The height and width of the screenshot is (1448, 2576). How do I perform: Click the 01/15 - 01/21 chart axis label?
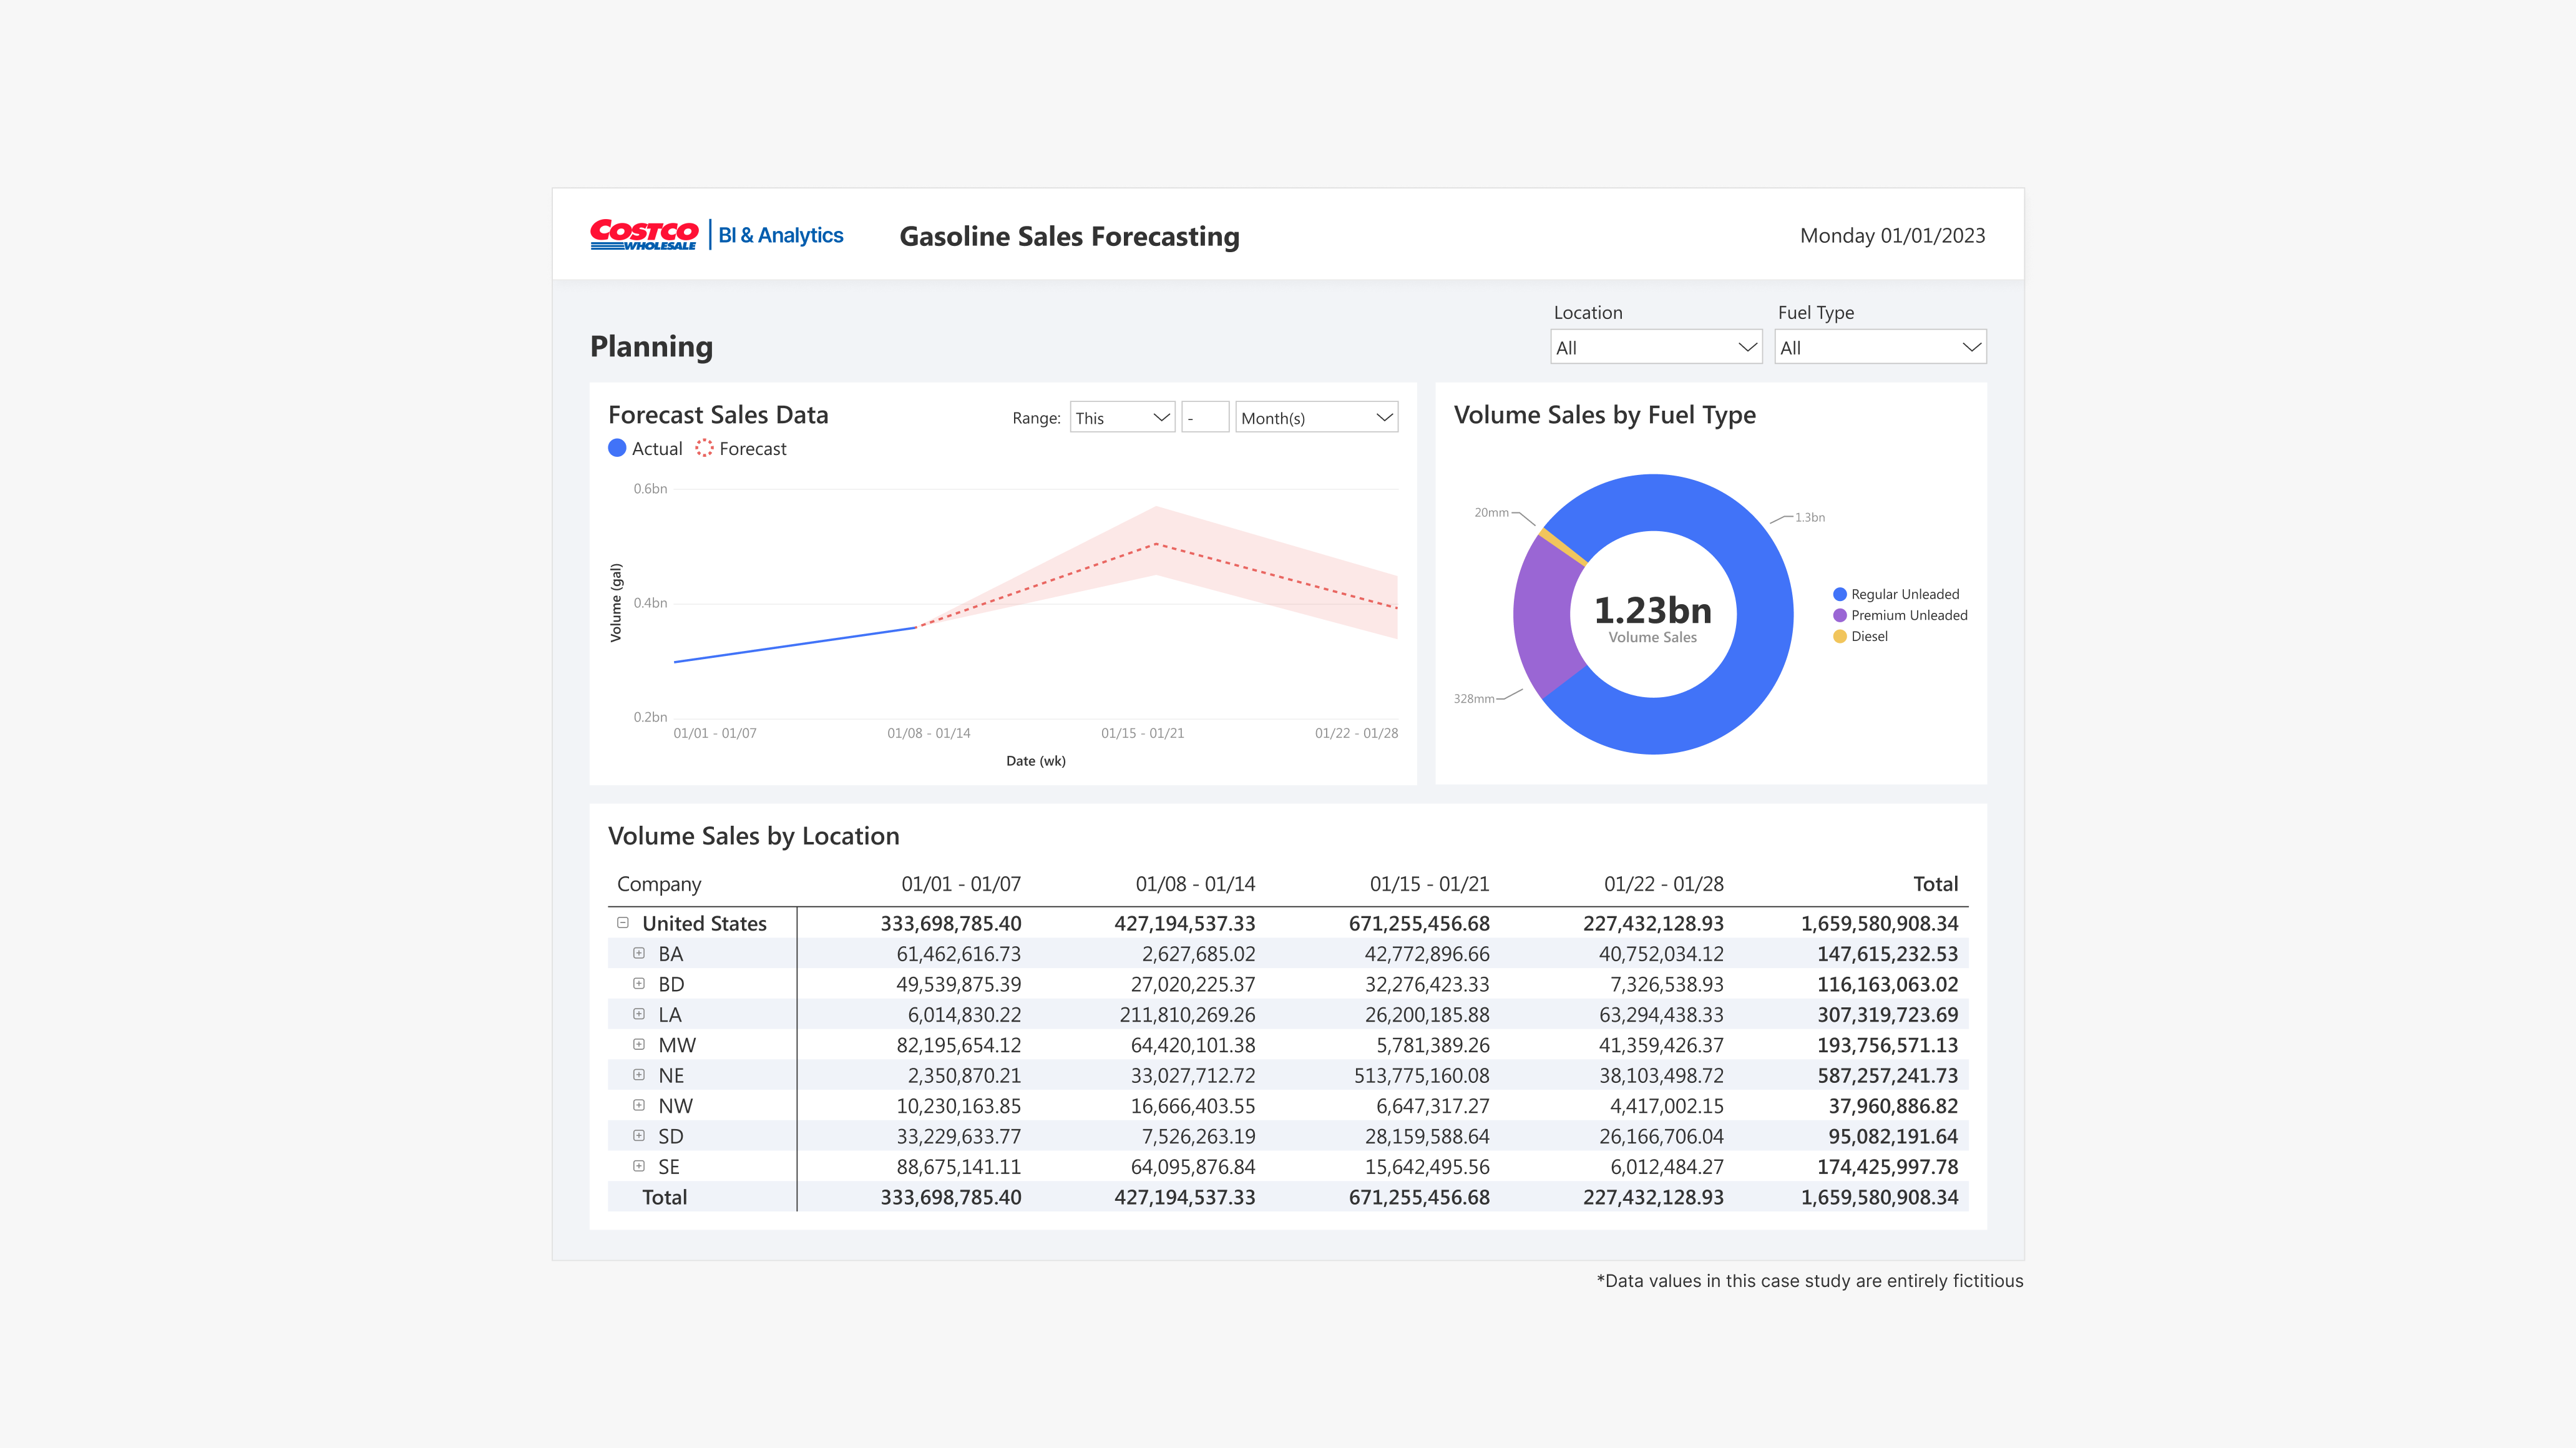click(x=1142, y=733)
